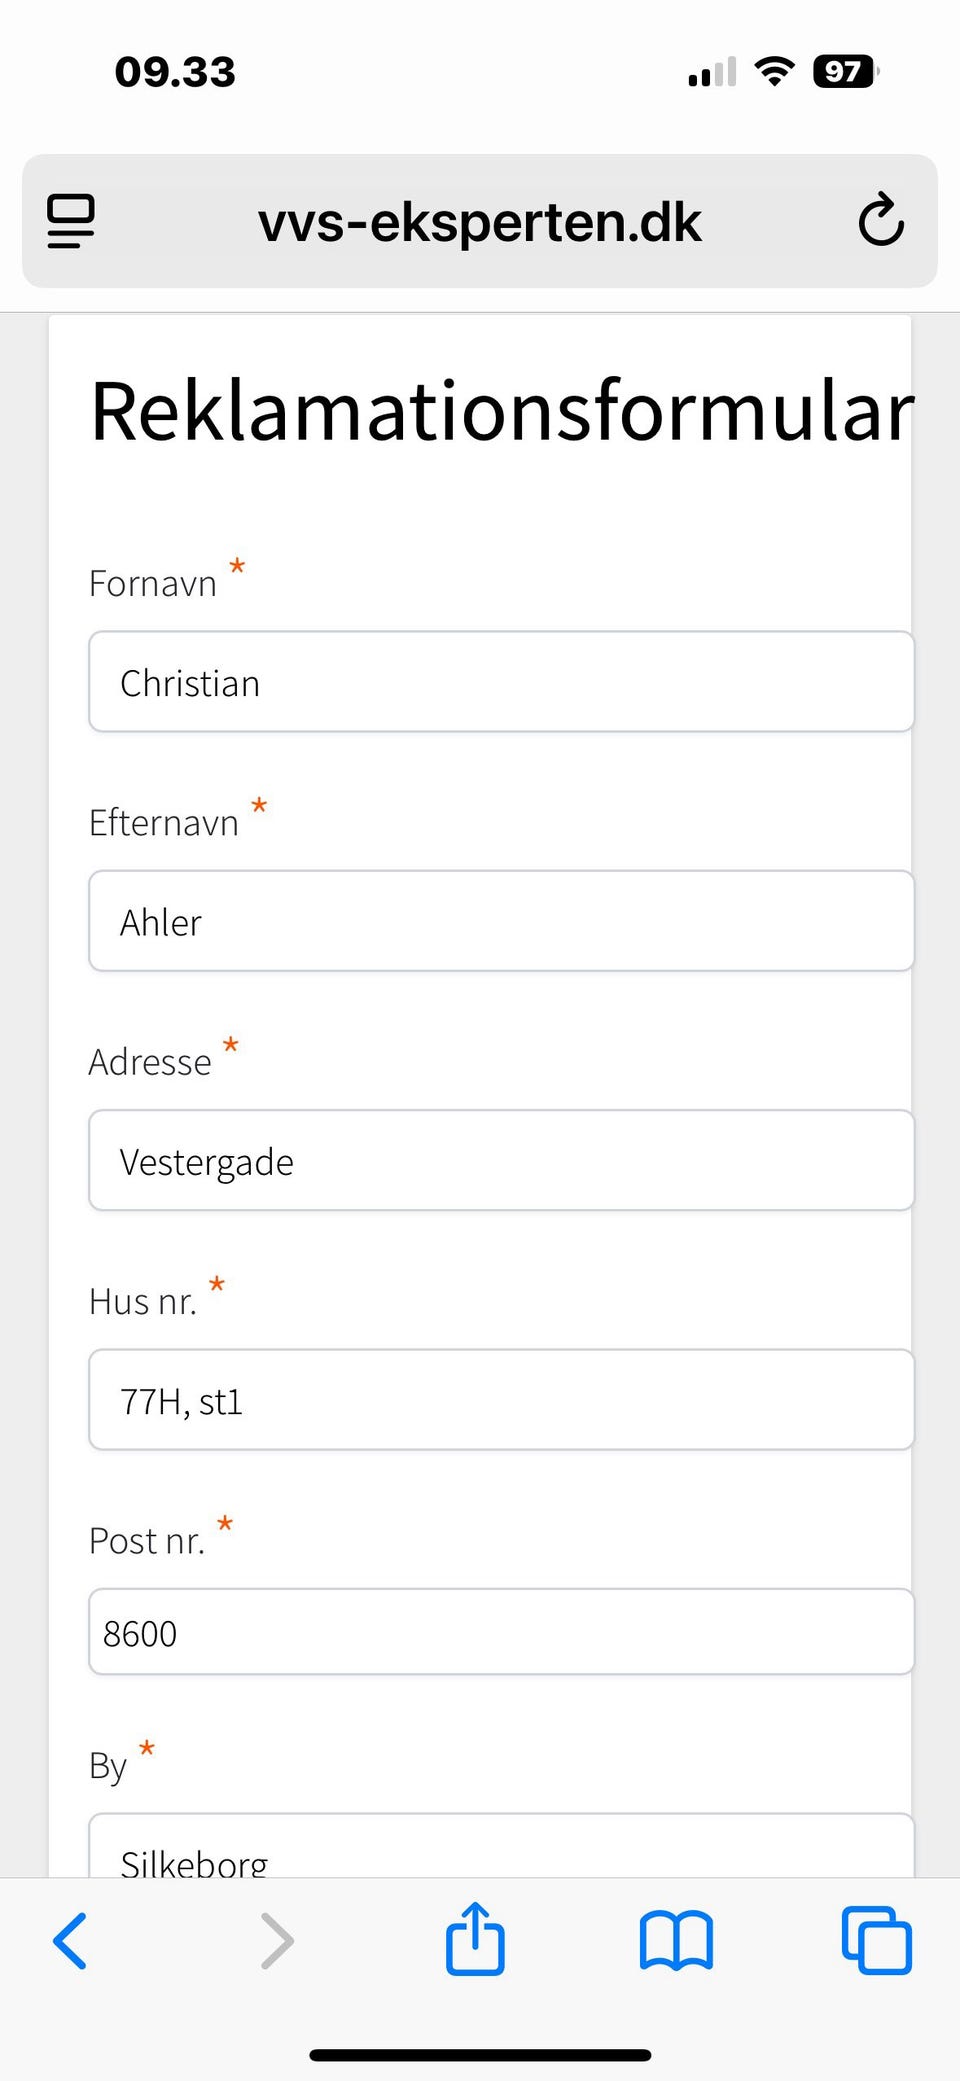Select the Efternavn field with Ahler
960x2081 pixels.
pos(501,921)
